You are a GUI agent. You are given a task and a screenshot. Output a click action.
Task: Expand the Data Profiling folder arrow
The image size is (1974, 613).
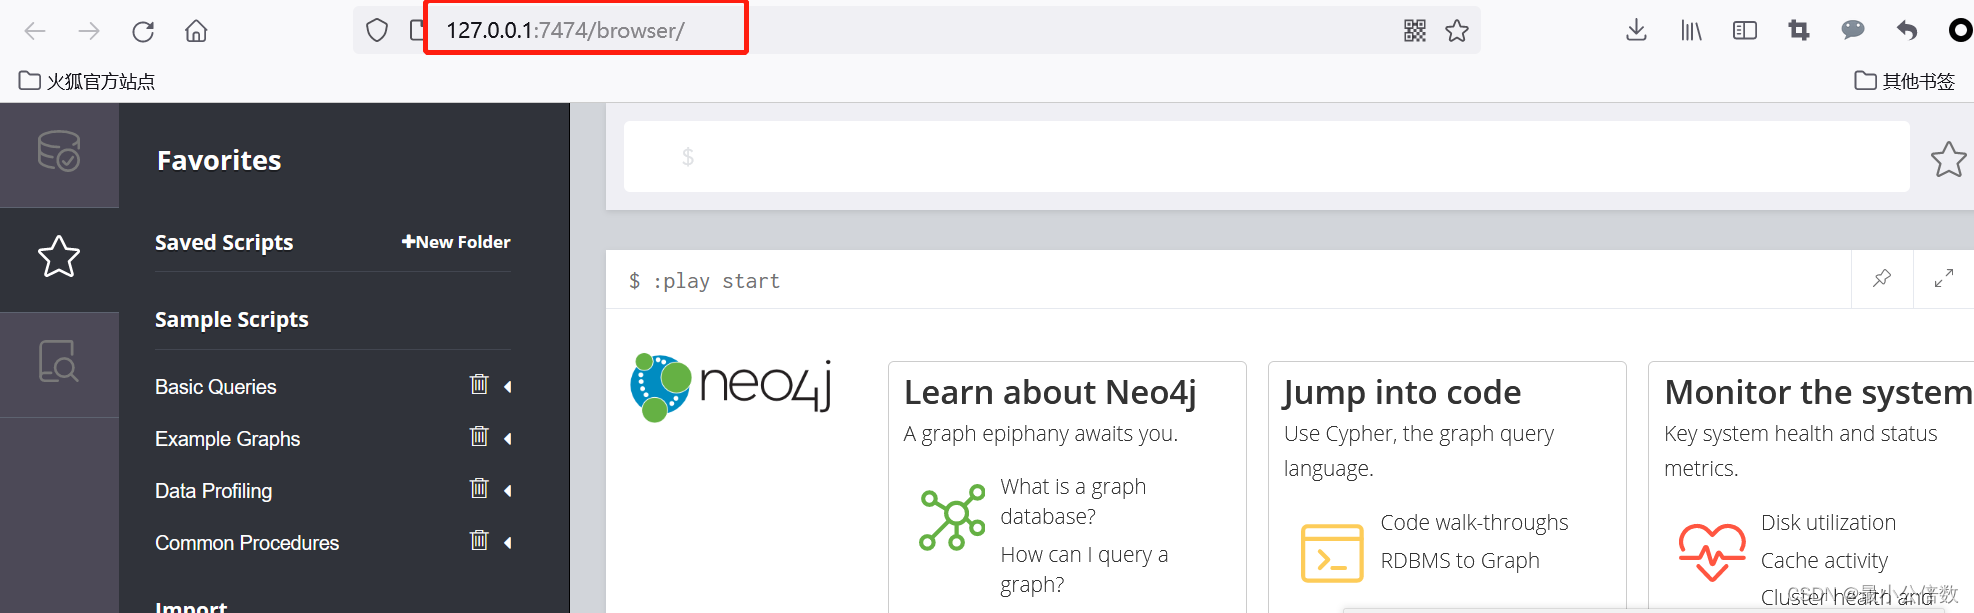[508, 490]
